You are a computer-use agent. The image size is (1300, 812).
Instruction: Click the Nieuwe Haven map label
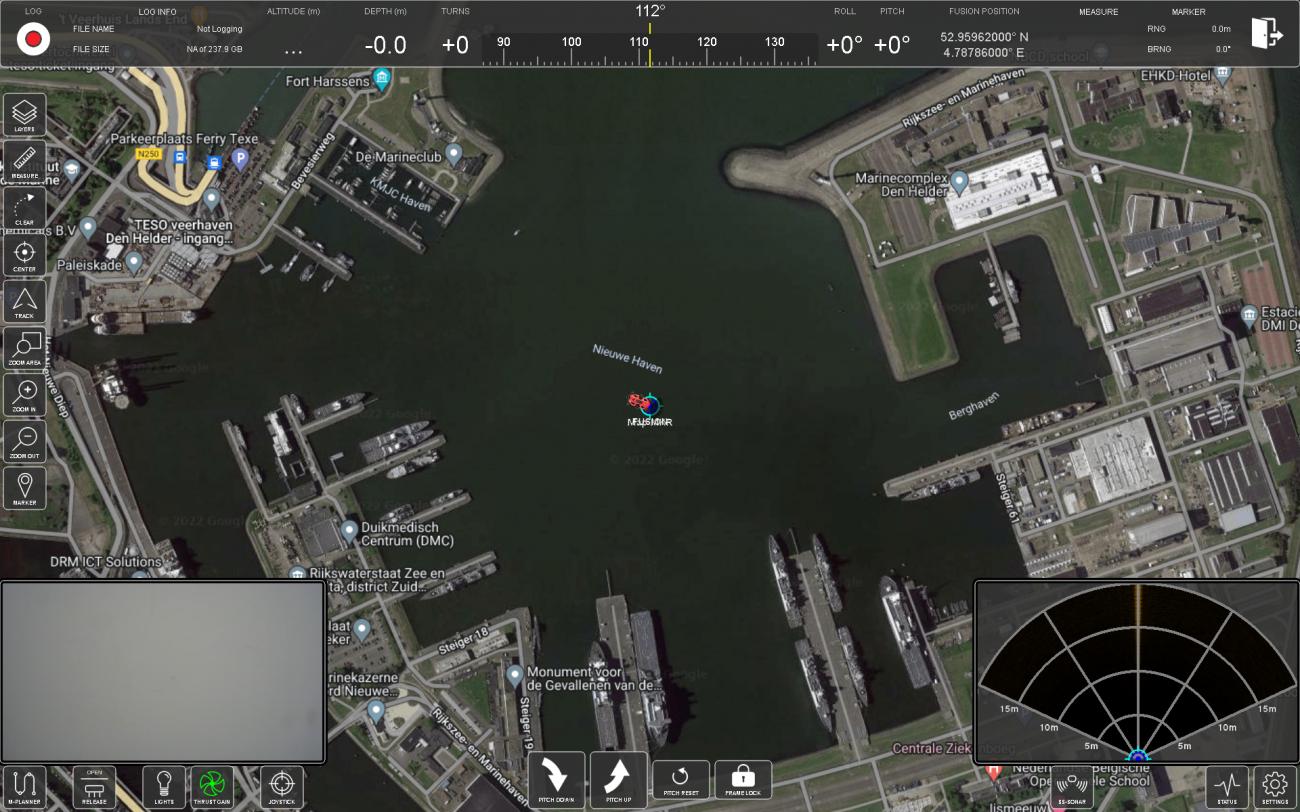coord(627,358)
